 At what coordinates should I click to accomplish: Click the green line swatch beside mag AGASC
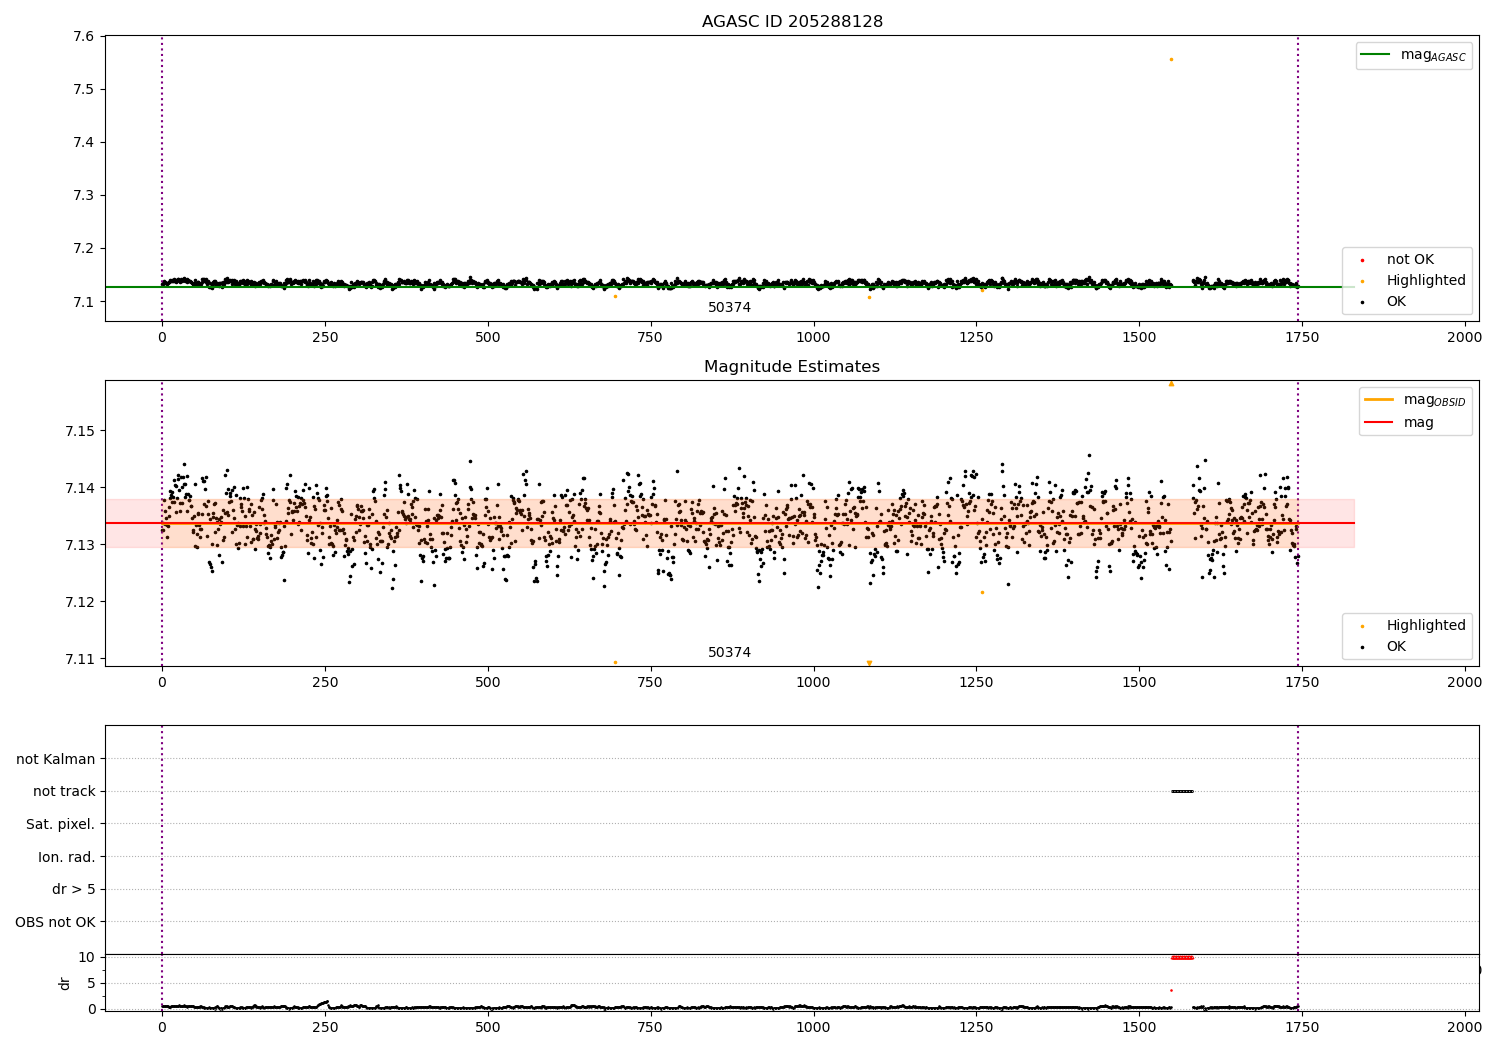click(x=1376, y=55)
